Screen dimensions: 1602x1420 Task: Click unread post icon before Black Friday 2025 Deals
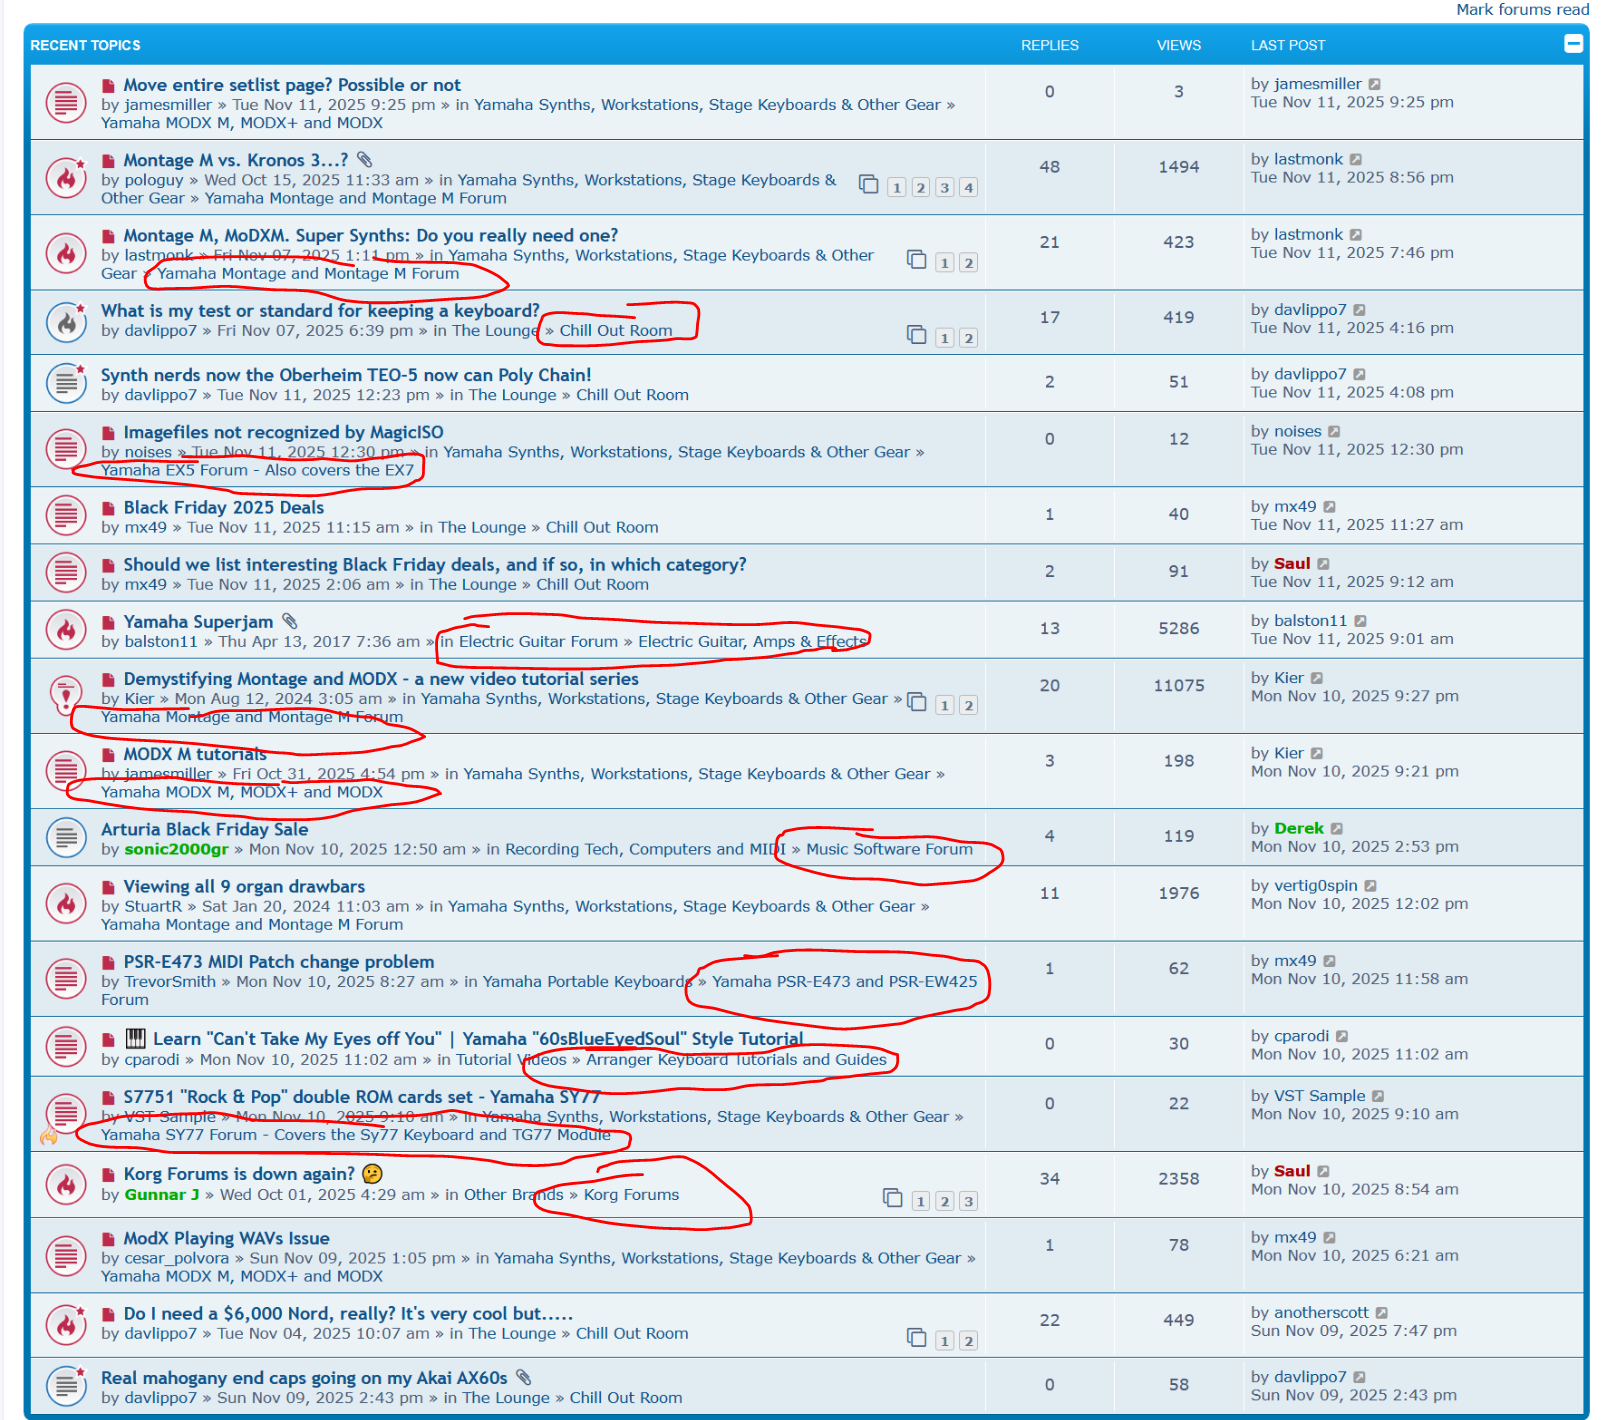pos(108,508)
